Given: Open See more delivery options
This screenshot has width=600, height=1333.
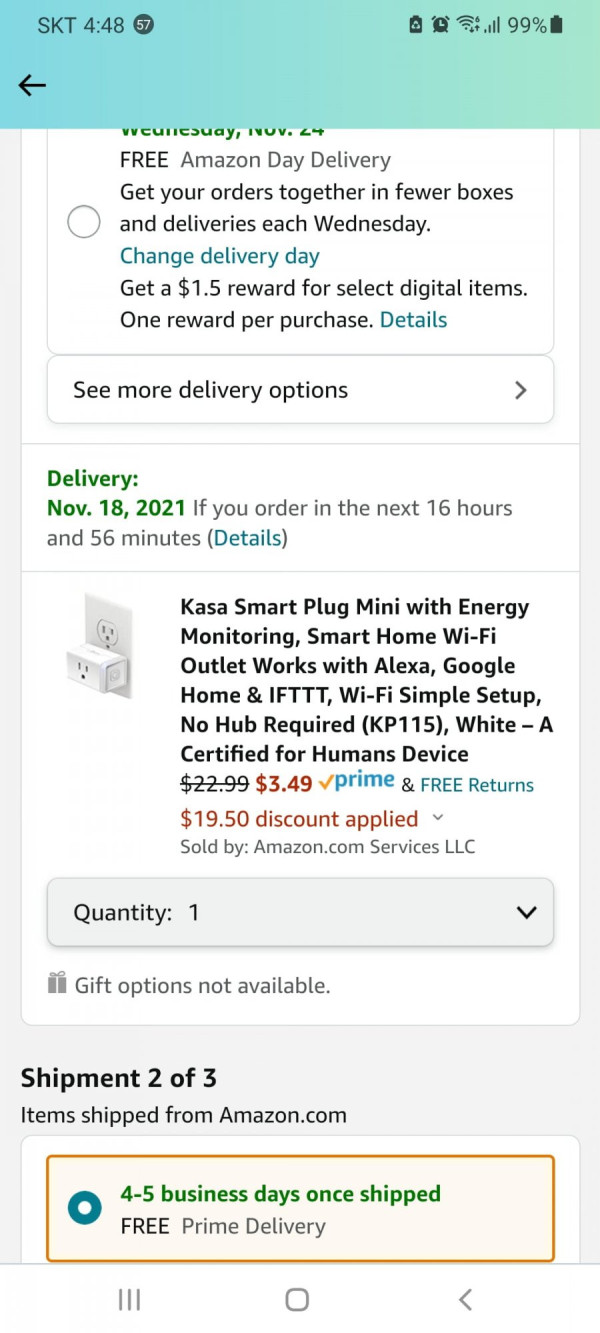Looking at the screenshot, I should click(x=300, y=390).
